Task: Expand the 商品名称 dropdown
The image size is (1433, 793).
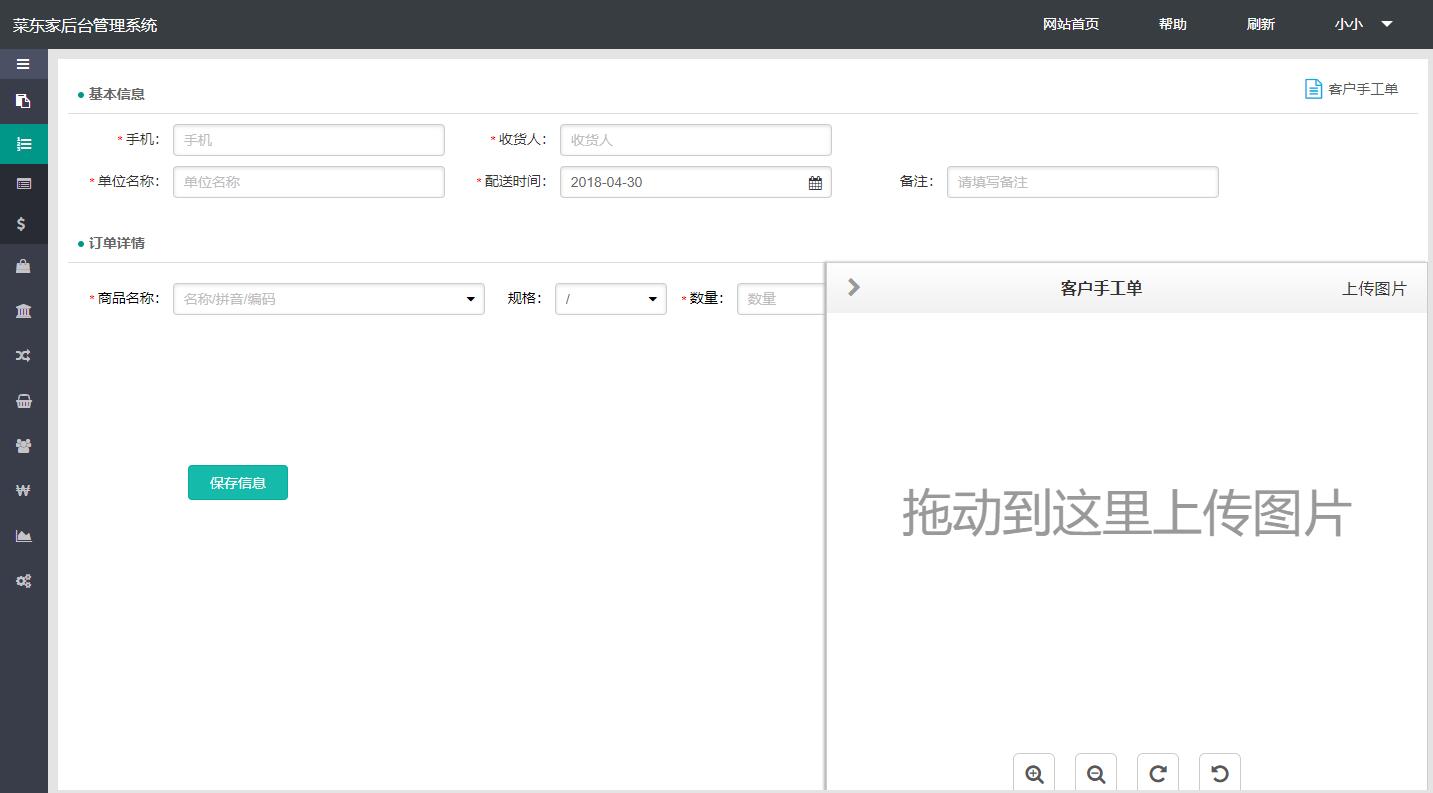Action: click(x=470, y=299)
